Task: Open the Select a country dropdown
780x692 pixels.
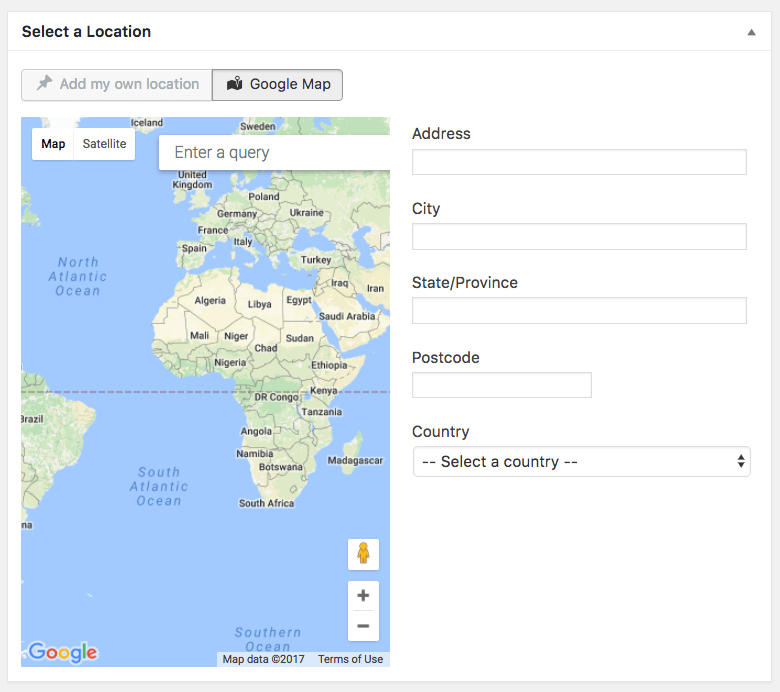Action: (582, 462)
